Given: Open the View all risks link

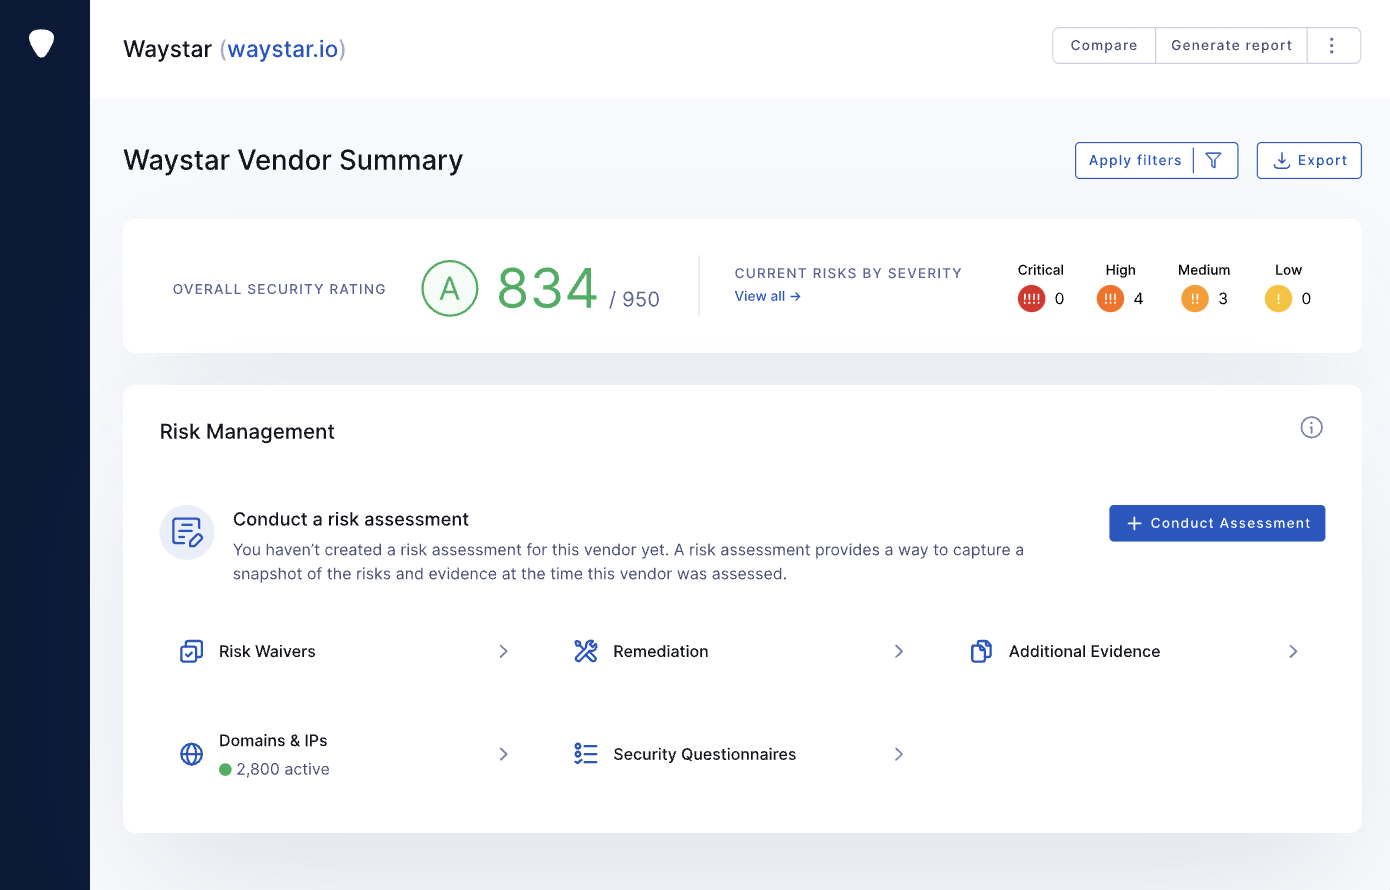Looking at the screenshot, I should 767,296.
